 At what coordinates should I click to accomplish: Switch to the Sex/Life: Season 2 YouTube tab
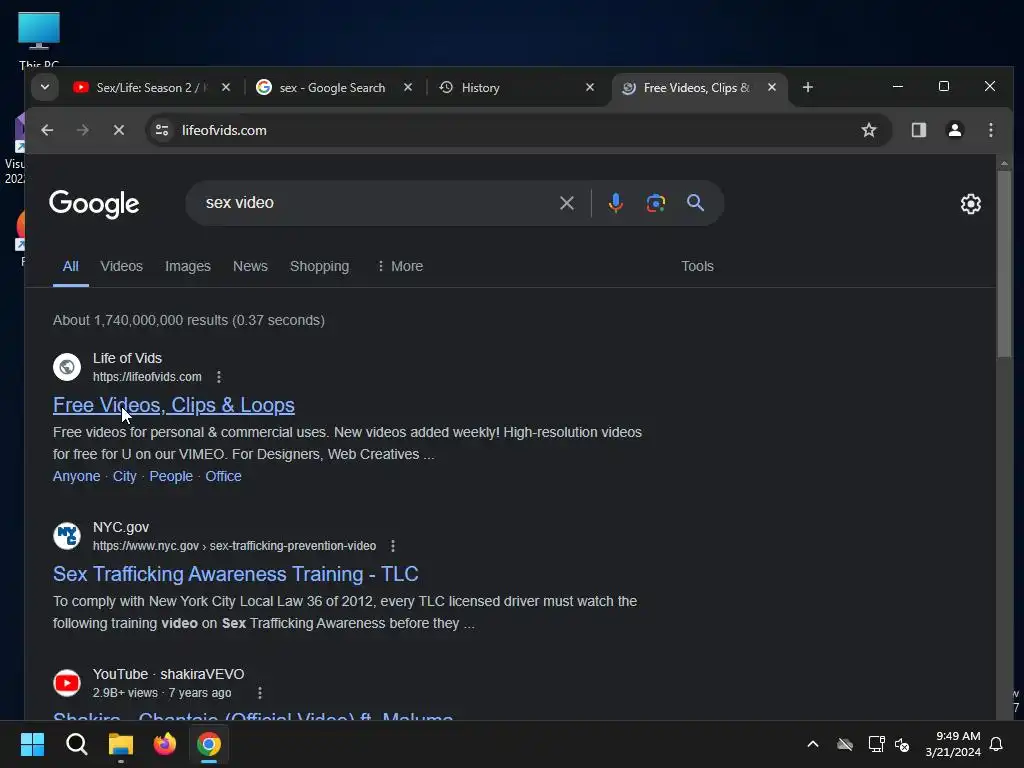(x=151, y=88)
